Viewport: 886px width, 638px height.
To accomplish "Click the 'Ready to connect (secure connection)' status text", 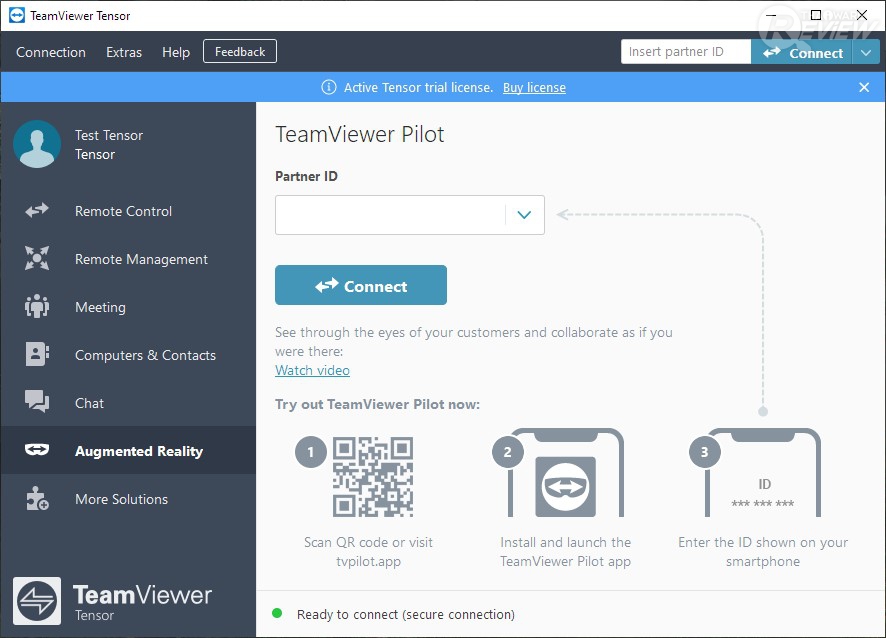I will pos(406,614).
